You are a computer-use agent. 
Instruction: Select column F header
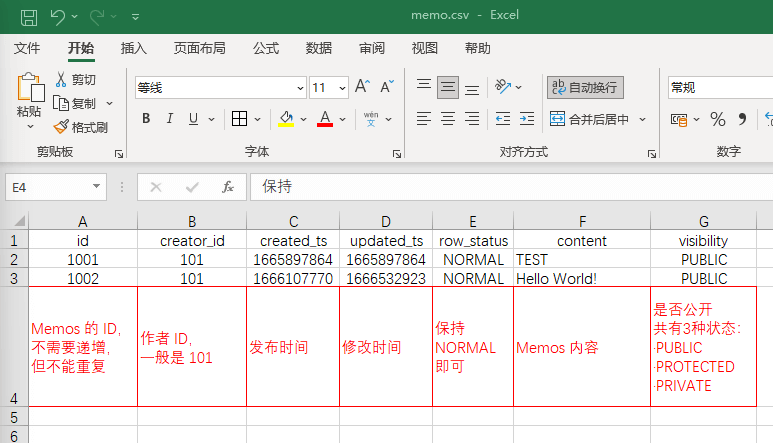click(582, 221)
